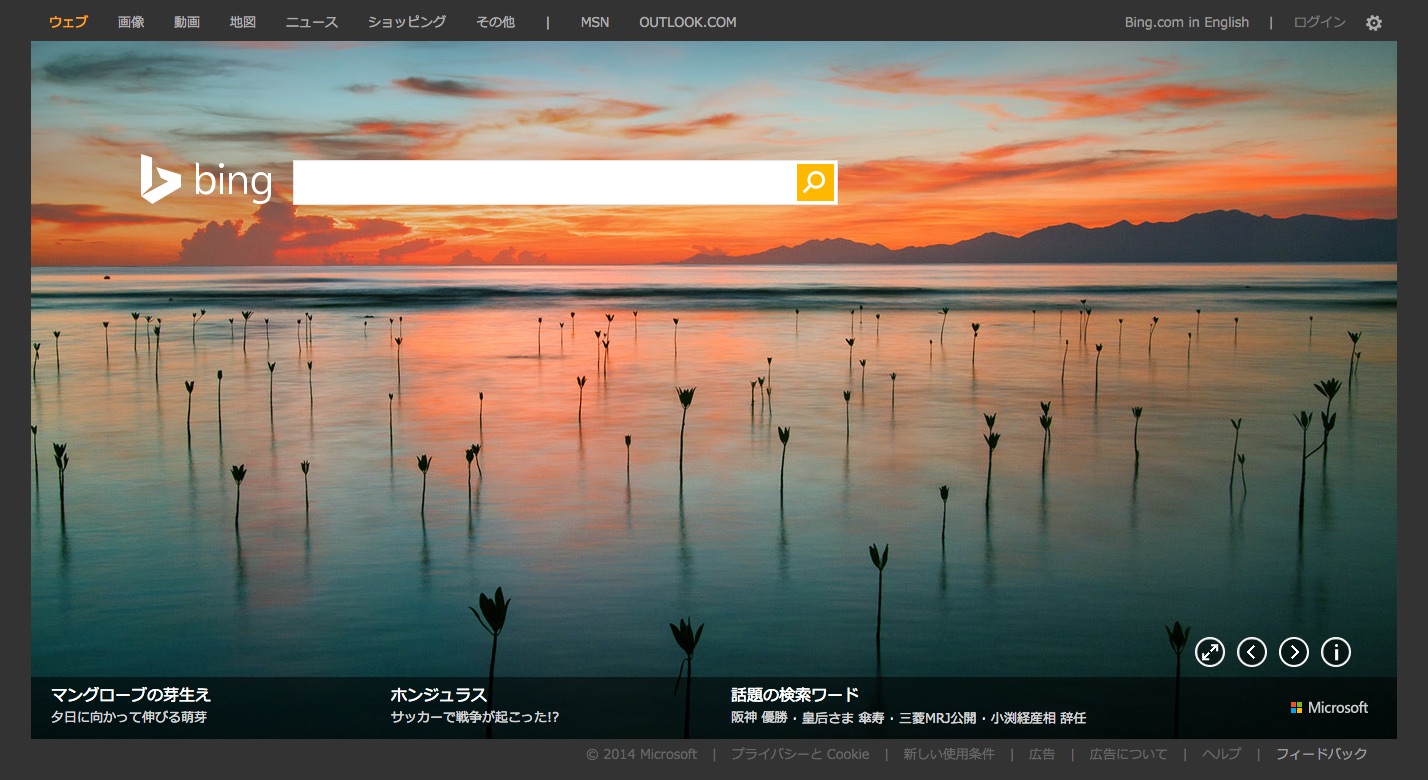Open the マングローブの芽生え story

131,695
